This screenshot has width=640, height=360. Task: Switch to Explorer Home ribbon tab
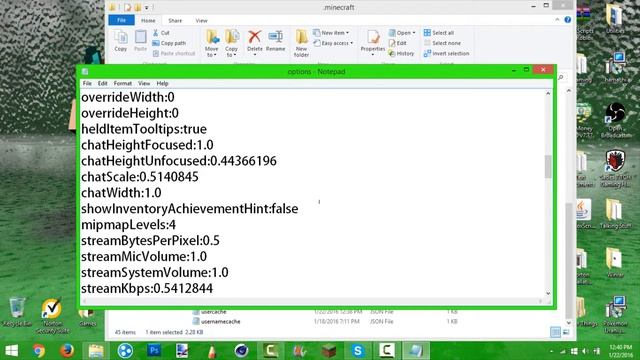148,20
